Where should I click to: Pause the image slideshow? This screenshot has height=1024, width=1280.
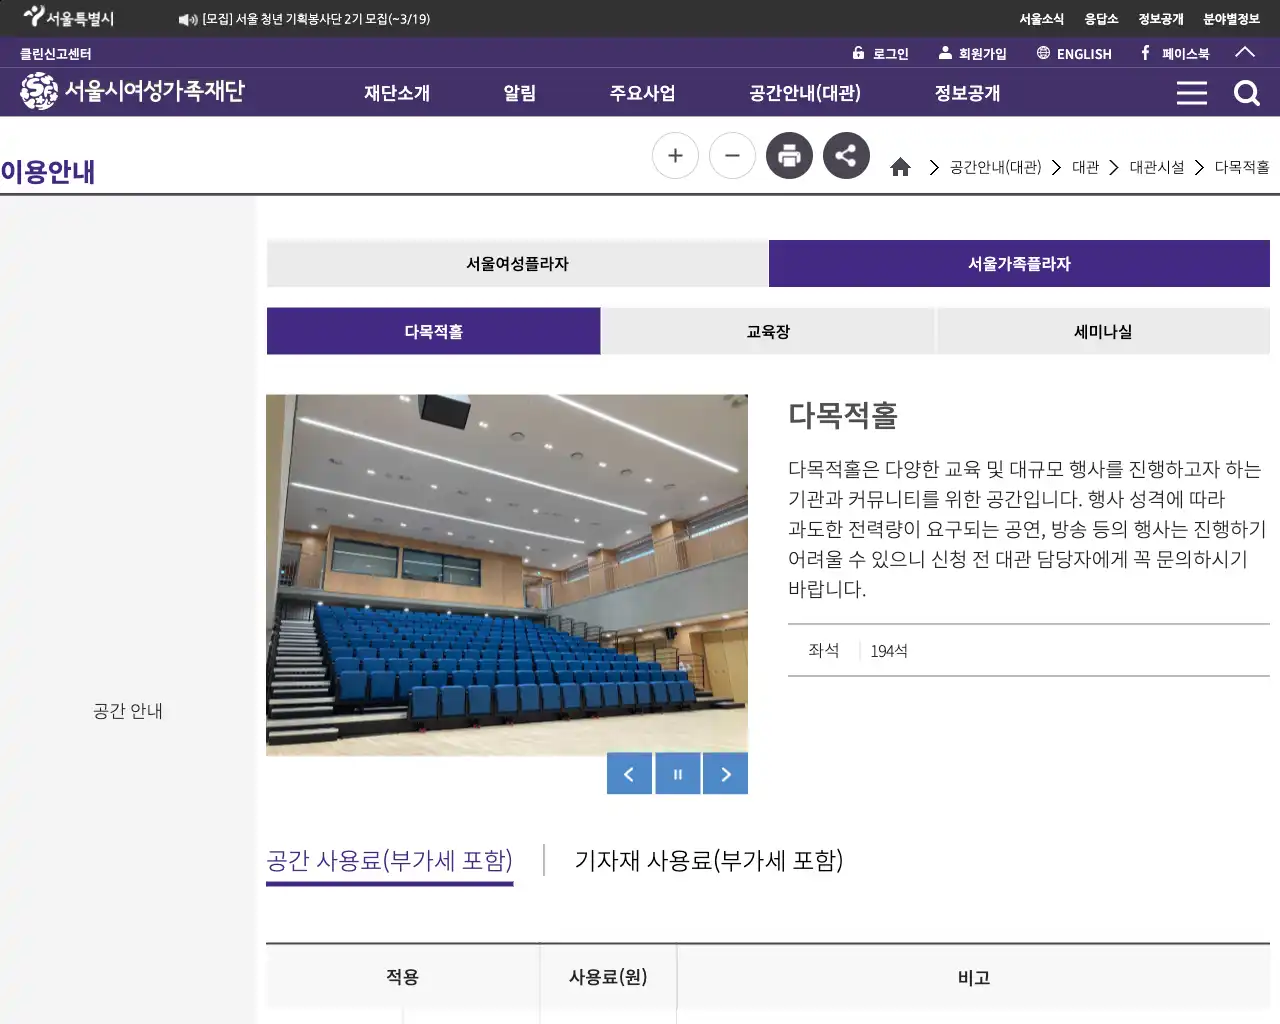click(677, 773)
